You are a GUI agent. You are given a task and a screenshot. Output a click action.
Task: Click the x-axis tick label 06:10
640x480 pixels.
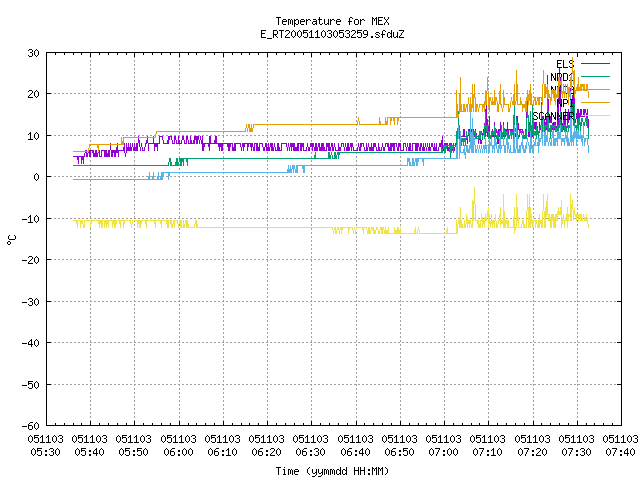point(222,452)
